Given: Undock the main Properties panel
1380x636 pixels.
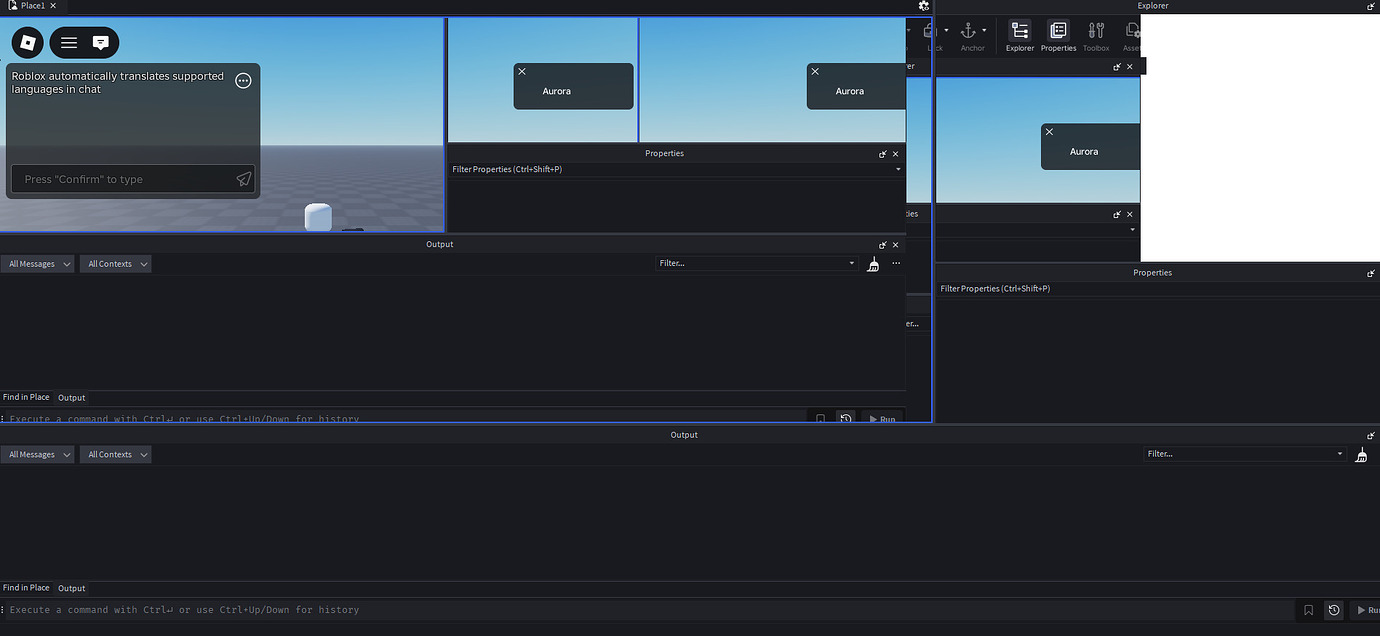Looking at the screenshot, I should [1371, 273].
